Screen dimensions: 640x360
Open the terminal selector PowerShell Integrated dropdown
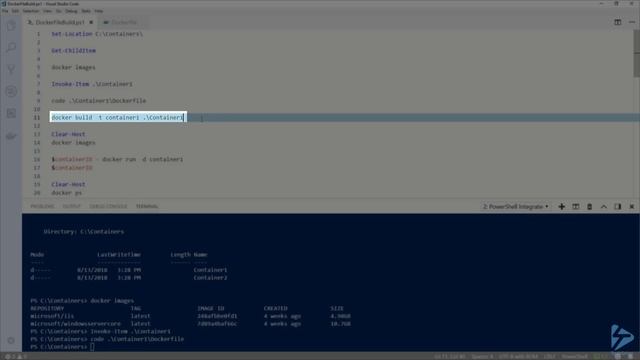pos(516,207)
